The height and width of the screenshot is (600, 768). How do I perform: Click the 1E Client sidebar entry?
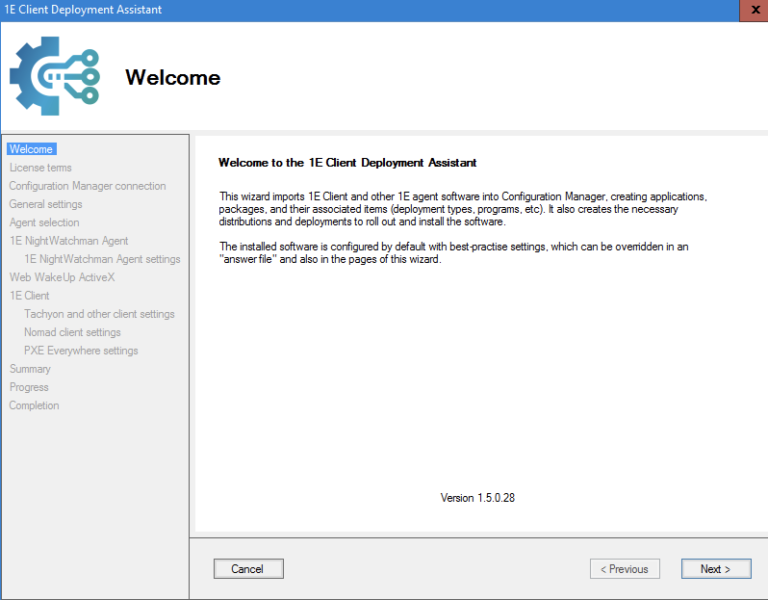click(x=29, y=296)
